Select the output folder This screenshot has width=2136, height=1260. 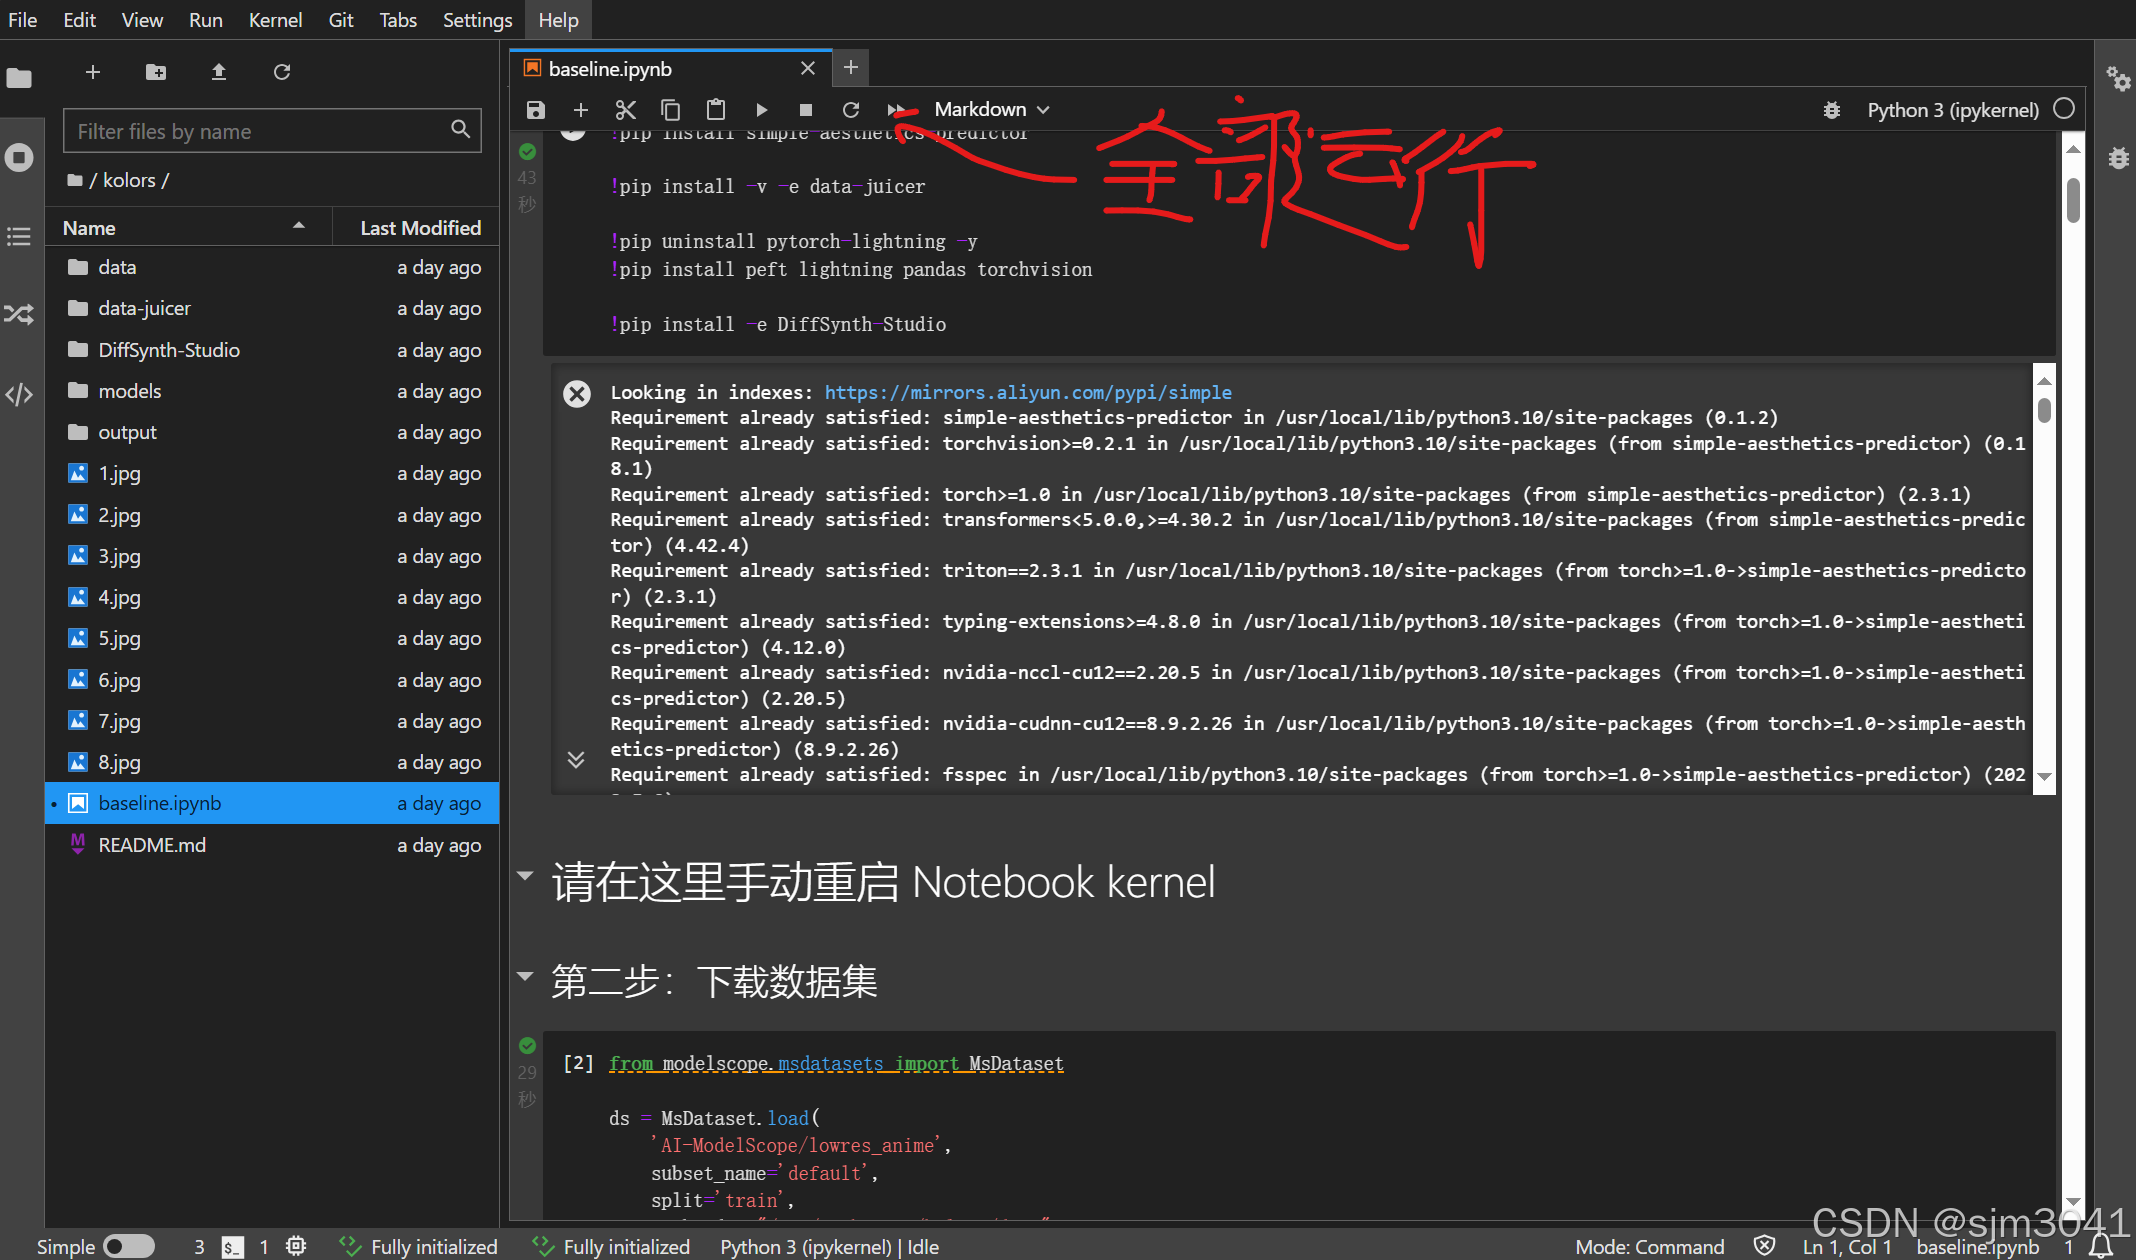272,432
